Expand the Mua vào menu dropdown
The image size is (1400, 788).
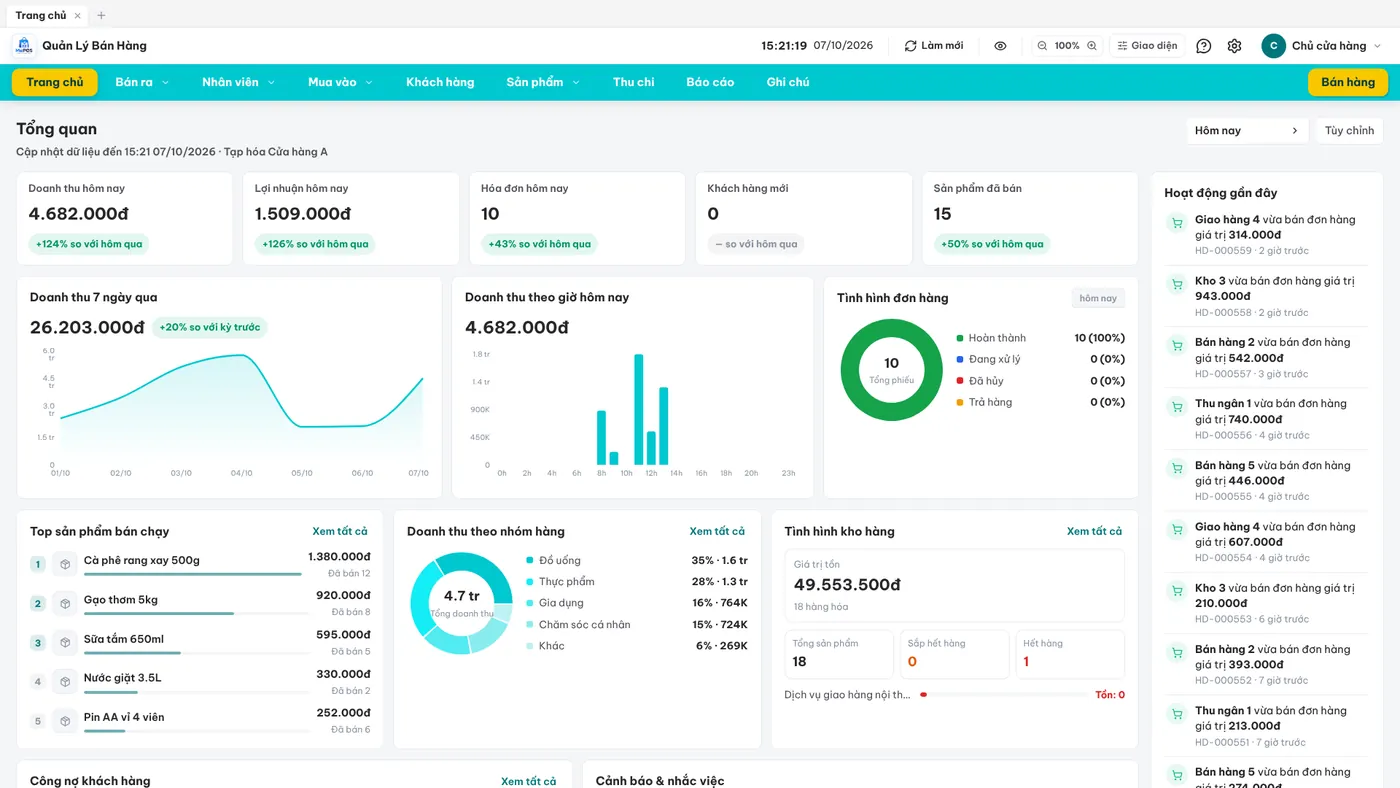tap(340, 82)
